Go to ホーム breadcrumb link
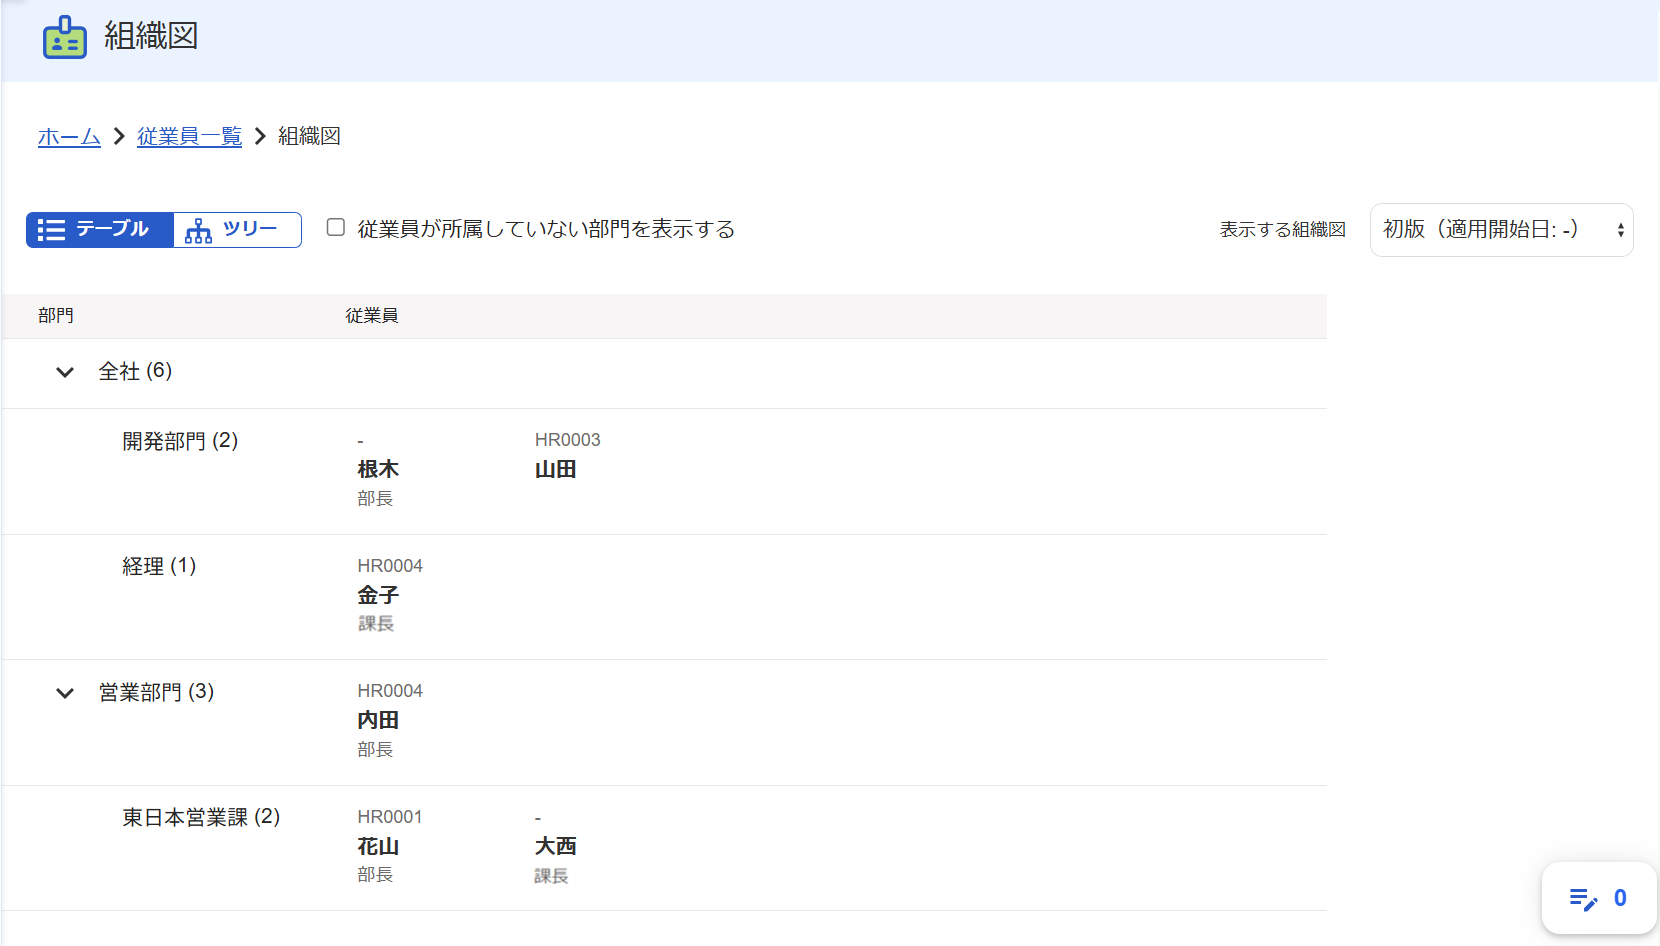Screen dimensions: 1660x946 [69, 136]
